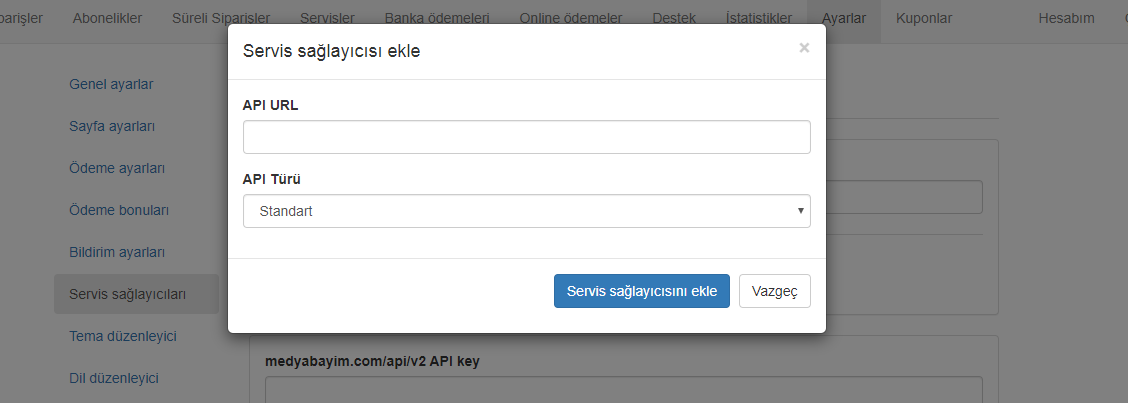Open the Destek page
This screenshot has width=1128, height=403.
pyautogui.click(x=674, y=18)
